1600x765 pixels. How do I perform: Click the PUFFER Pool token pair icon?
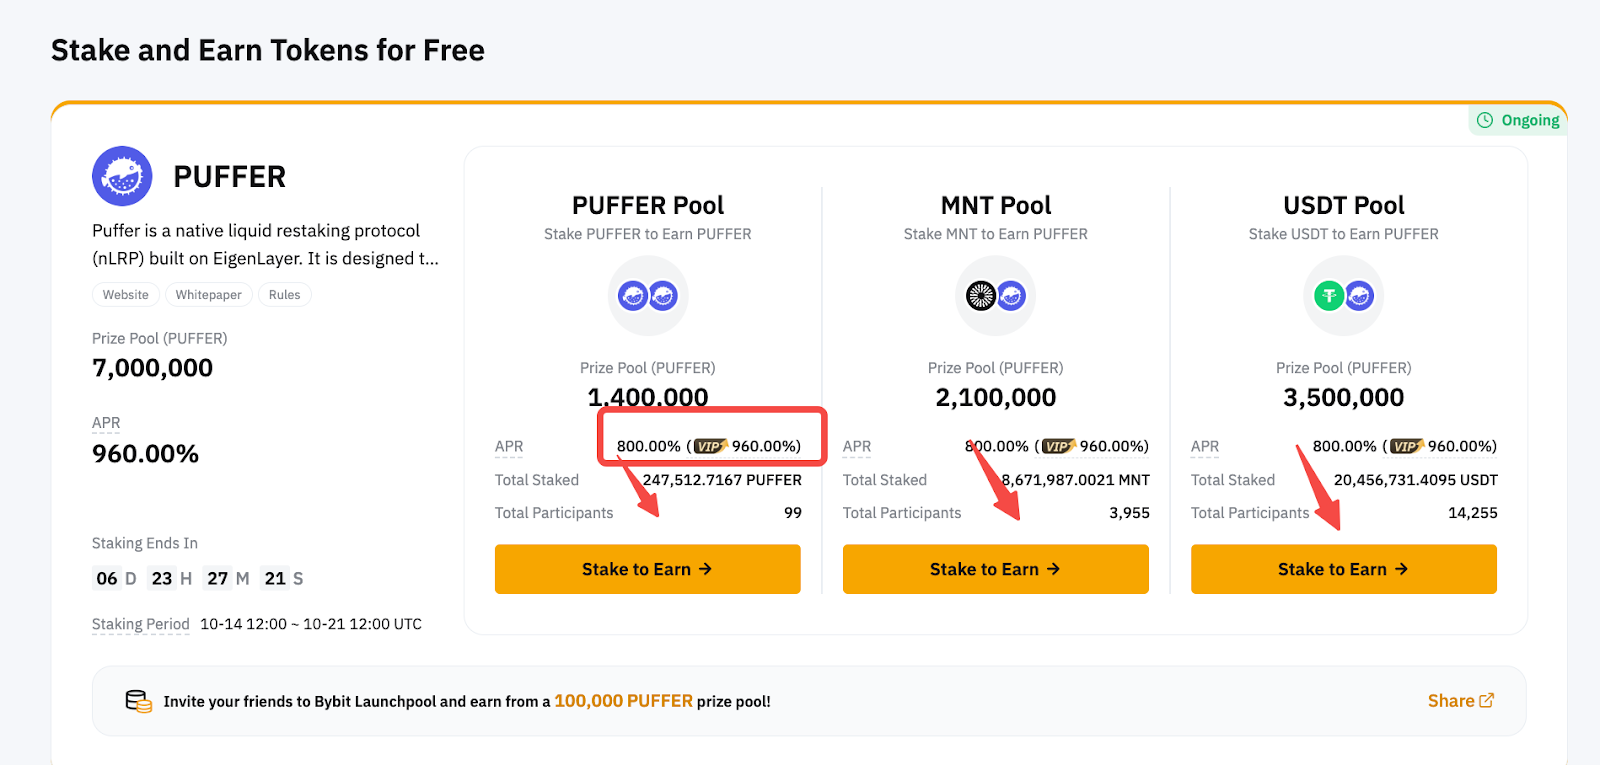[648, 296]
